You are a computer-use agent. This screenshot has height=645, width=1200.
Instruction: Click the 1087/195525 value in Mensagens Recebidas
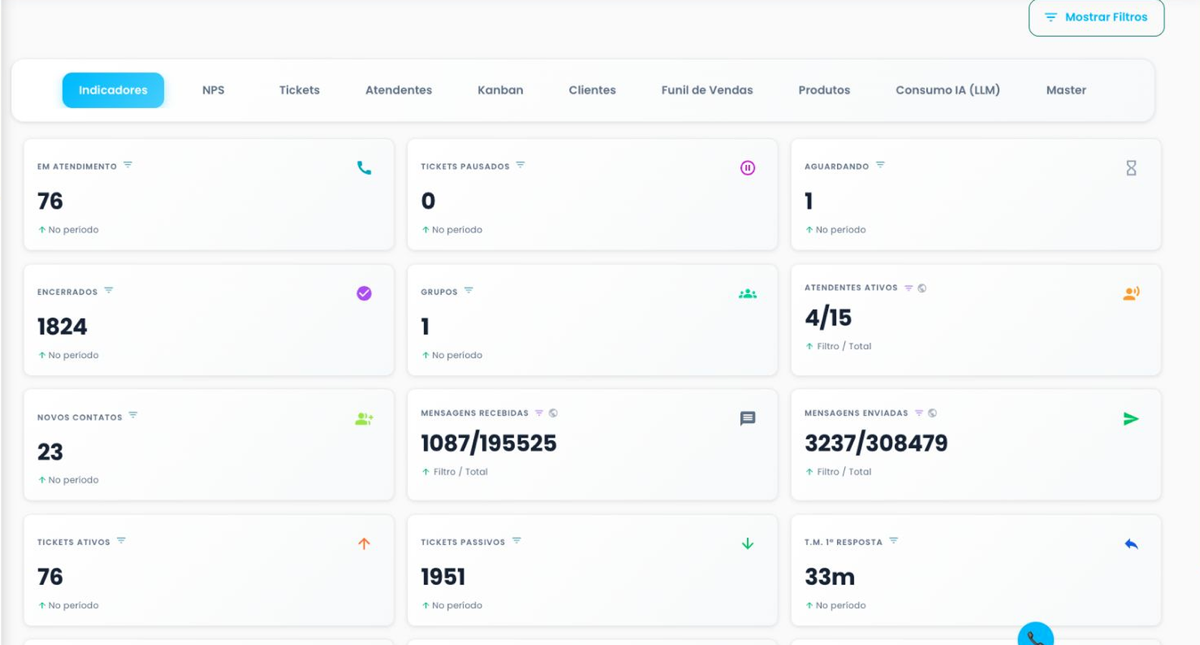tap(489, 443)
